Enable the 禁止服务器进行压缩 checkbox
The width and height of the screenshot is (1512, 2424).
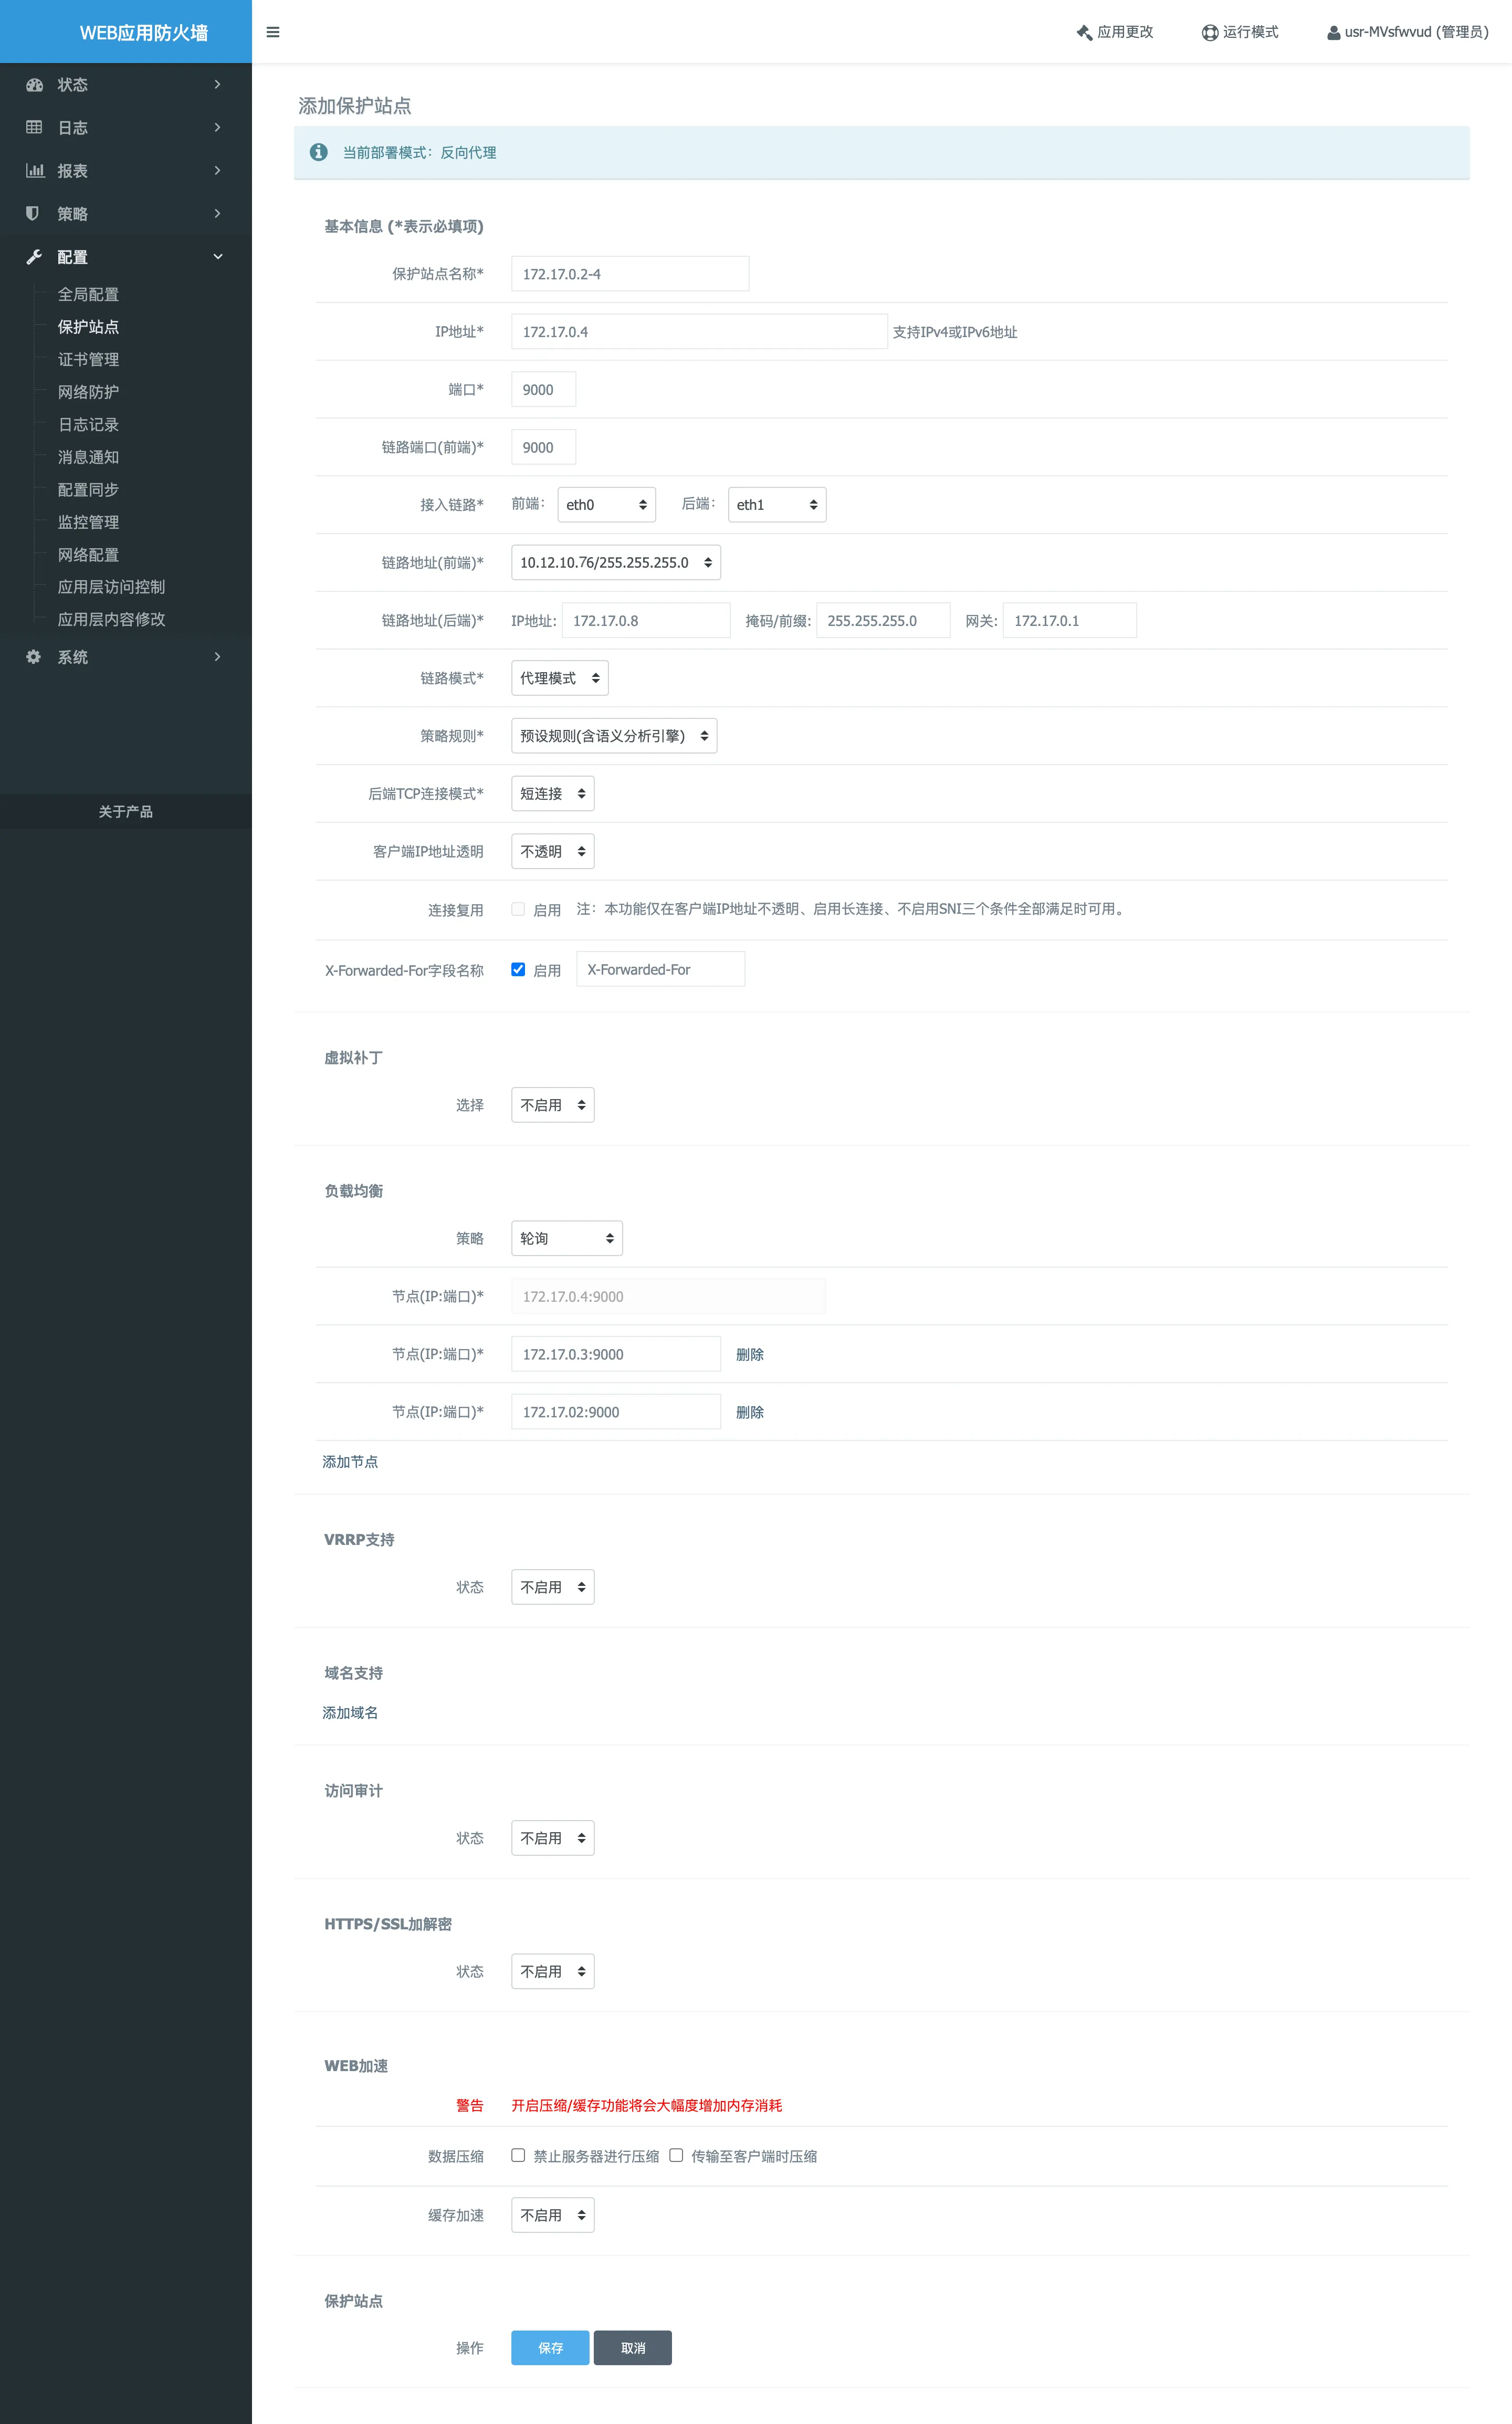[x=518, y=2155]
